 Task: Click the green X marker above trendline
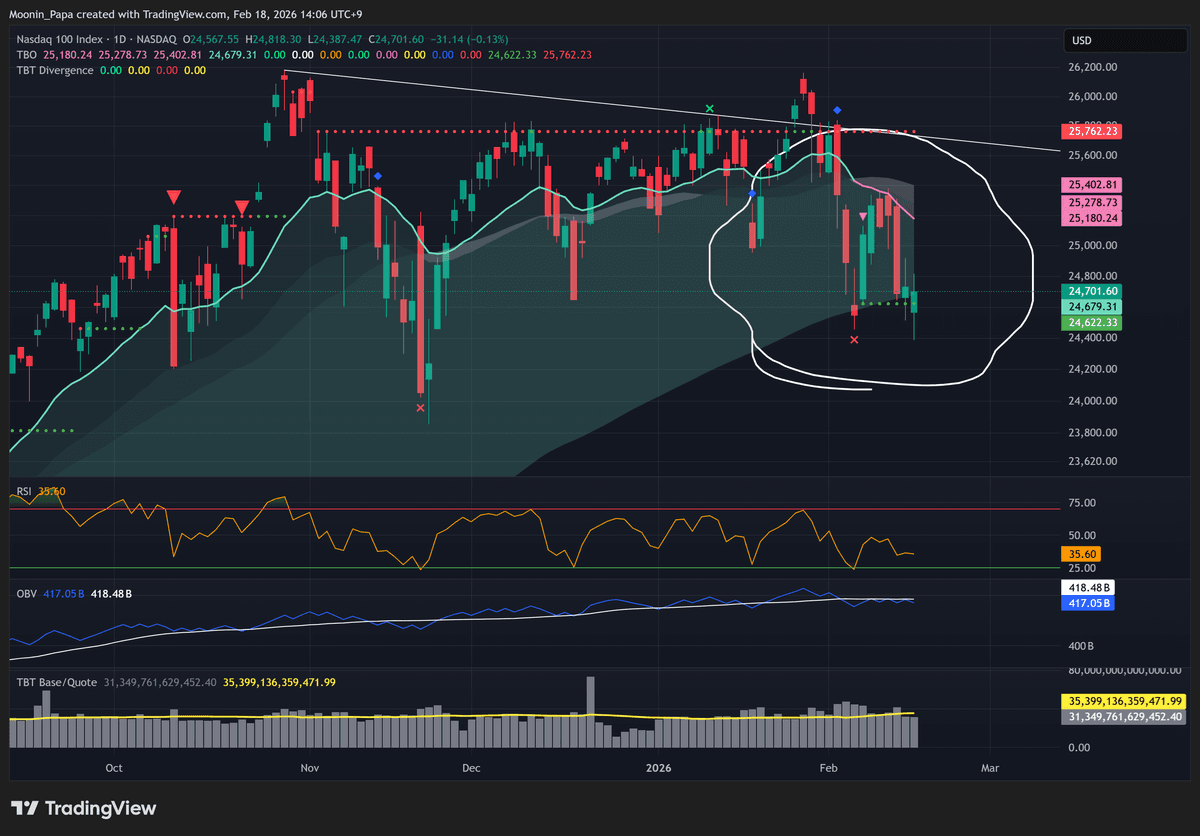click(709, 108)
